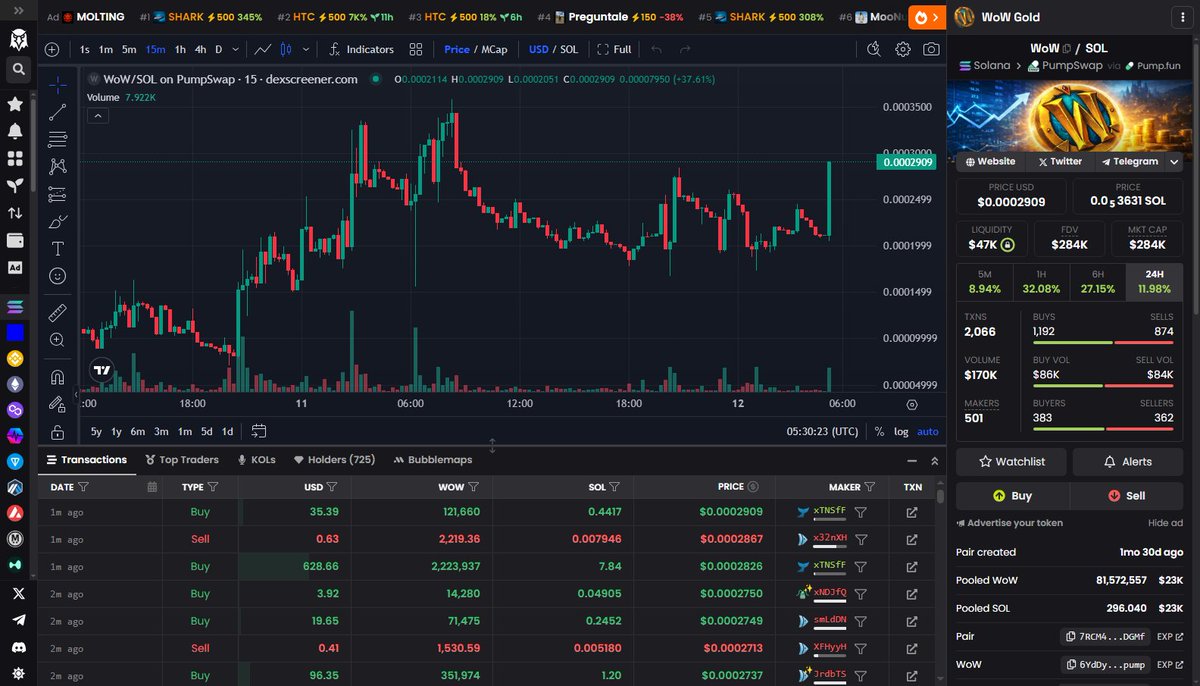Select the line chart style
Screen dimensions: 1200x686
tap(262, 49)
